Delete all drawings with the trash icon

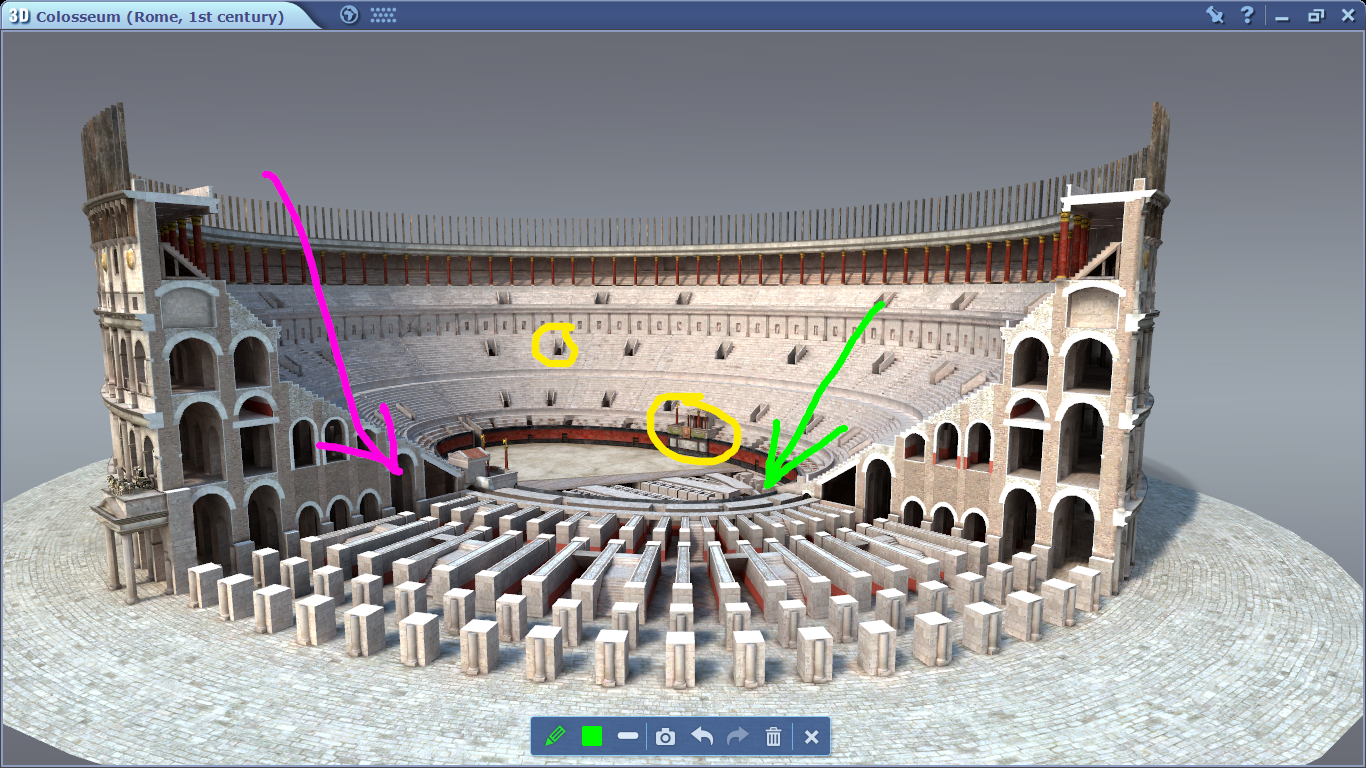coord(773,737)
